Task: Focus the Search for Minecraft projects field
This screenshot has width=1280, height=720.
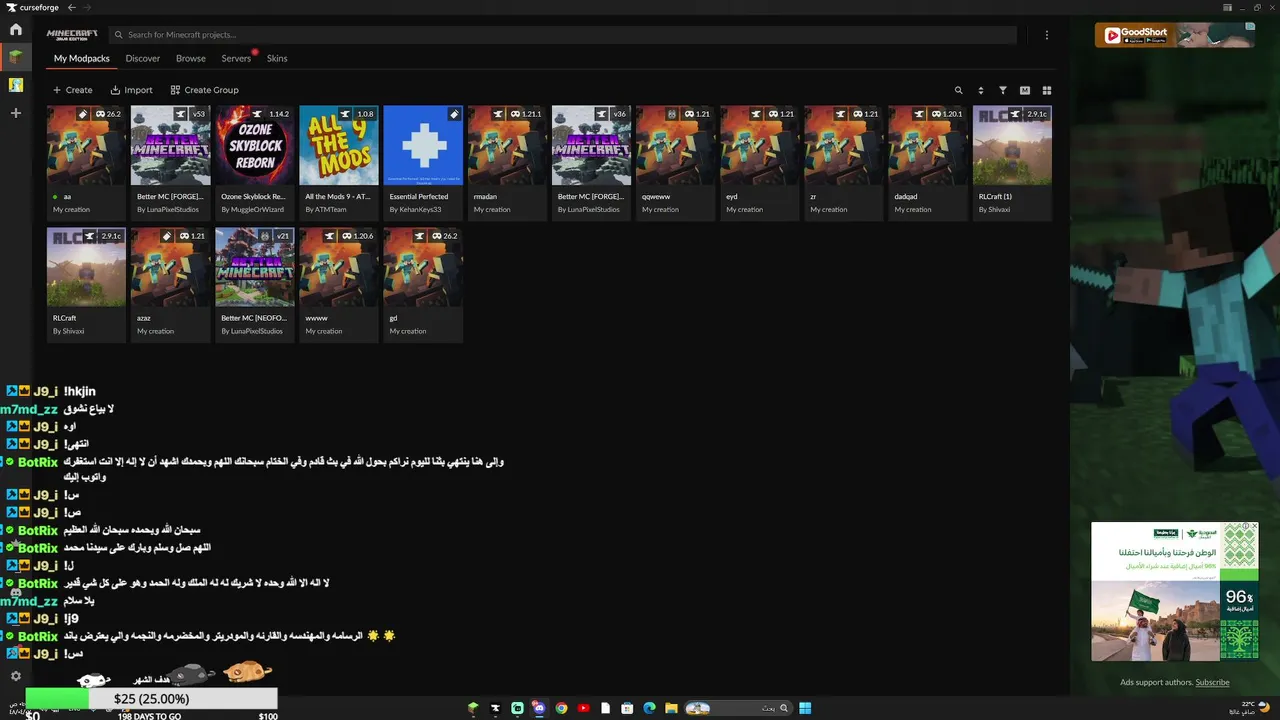Action: [562, 35]
